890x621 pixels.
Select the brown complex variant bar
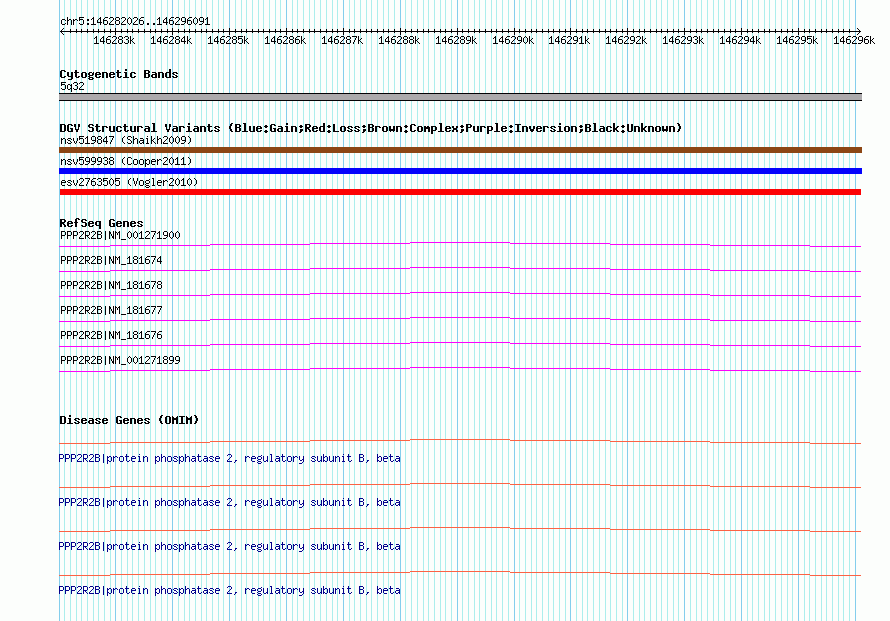point(460,150)
